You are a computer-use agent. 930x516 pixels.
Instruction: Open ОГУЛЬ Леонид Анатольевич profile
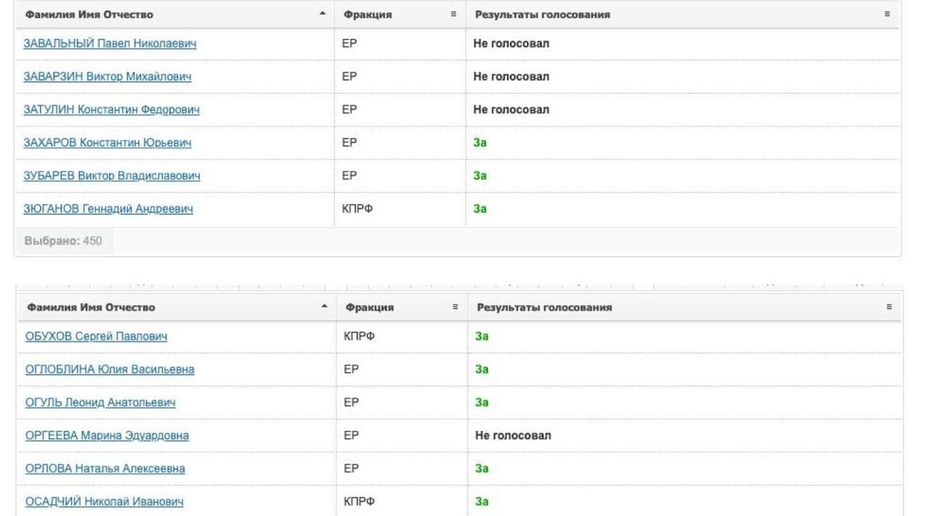click(100, 403)
